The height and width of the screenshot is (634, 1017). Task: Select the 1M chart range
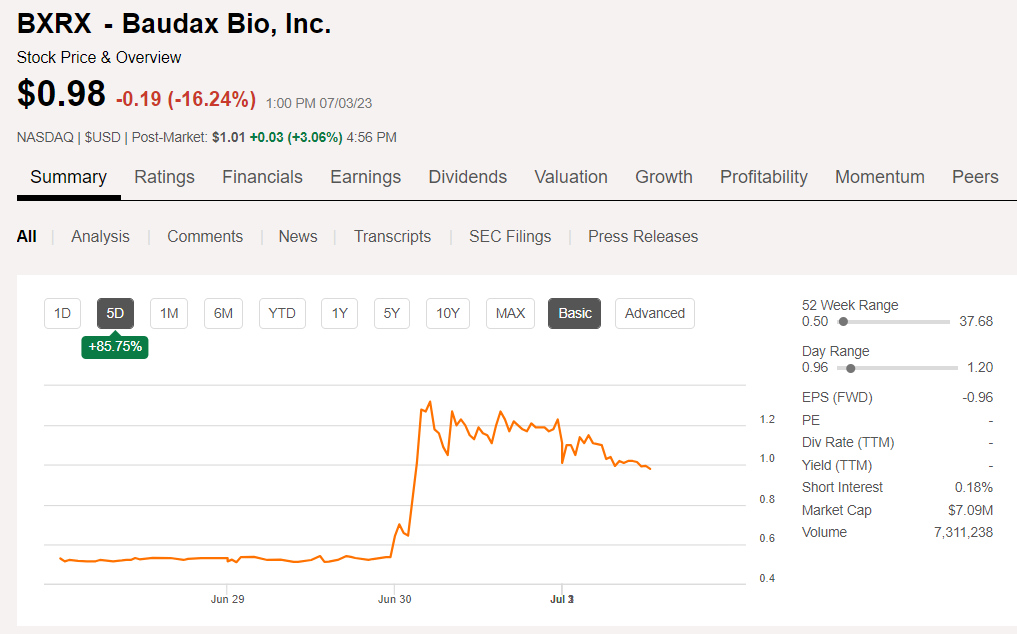tap(169, 313)
